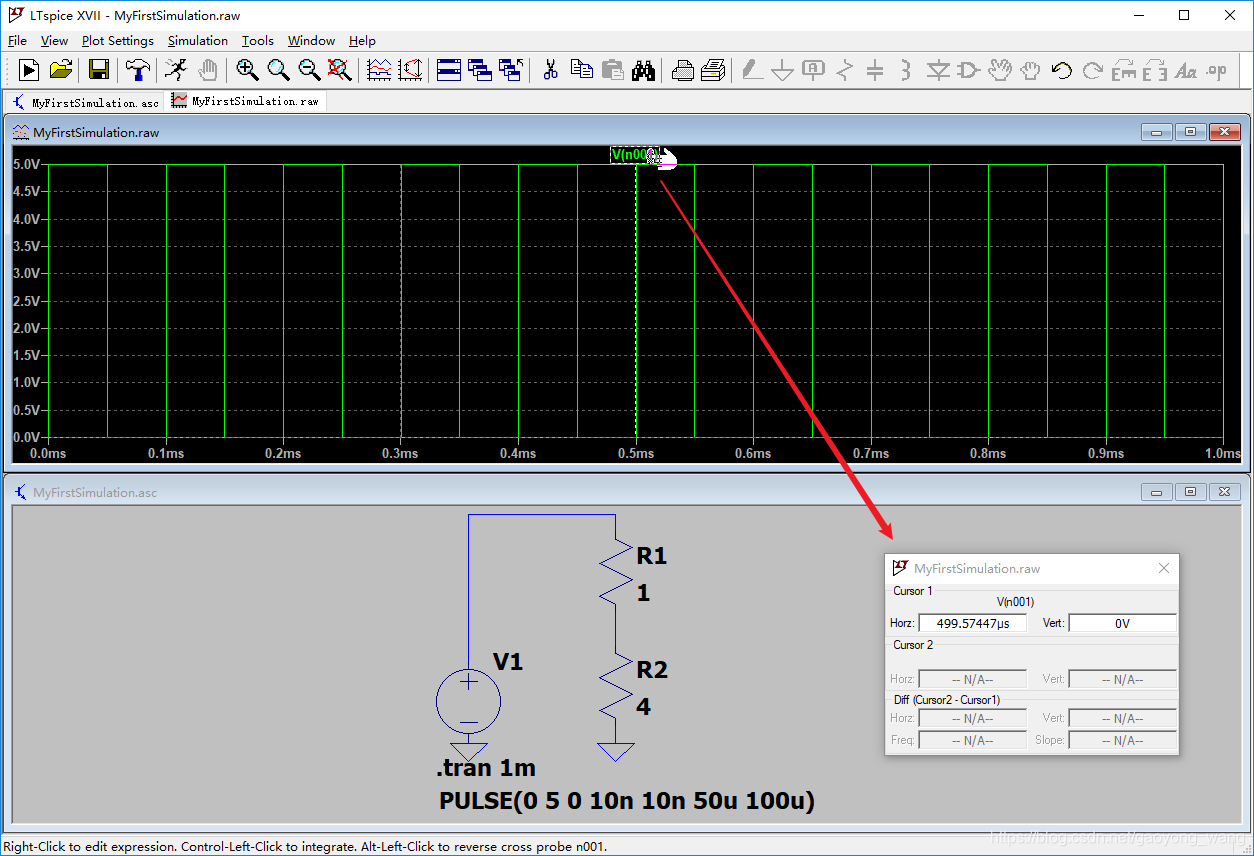Click the 5.0V vertical axis label

pyautogui.click(x=25, y=164)
